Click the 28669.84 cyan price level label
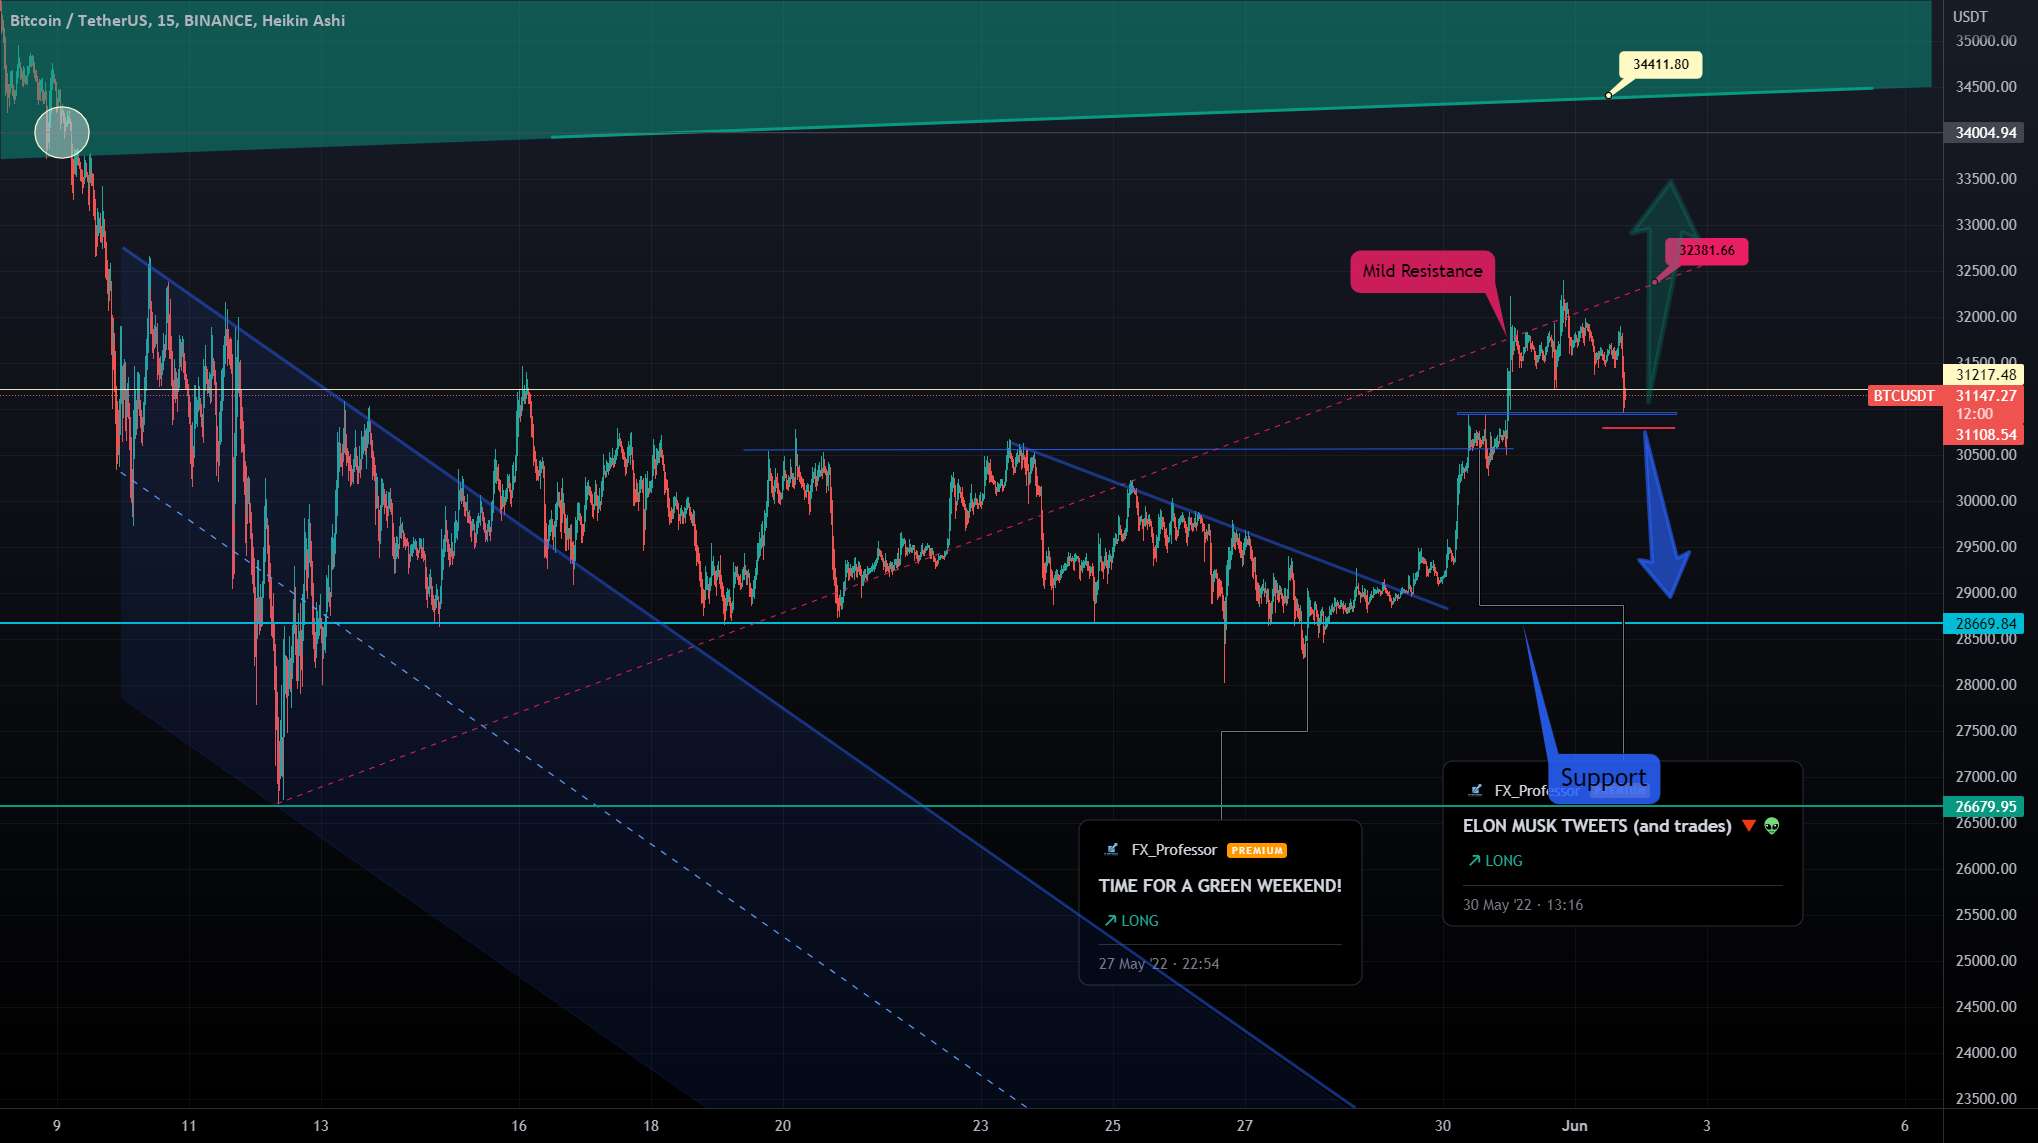This screenshot has width=2038, height=1143. (1985, 624)
